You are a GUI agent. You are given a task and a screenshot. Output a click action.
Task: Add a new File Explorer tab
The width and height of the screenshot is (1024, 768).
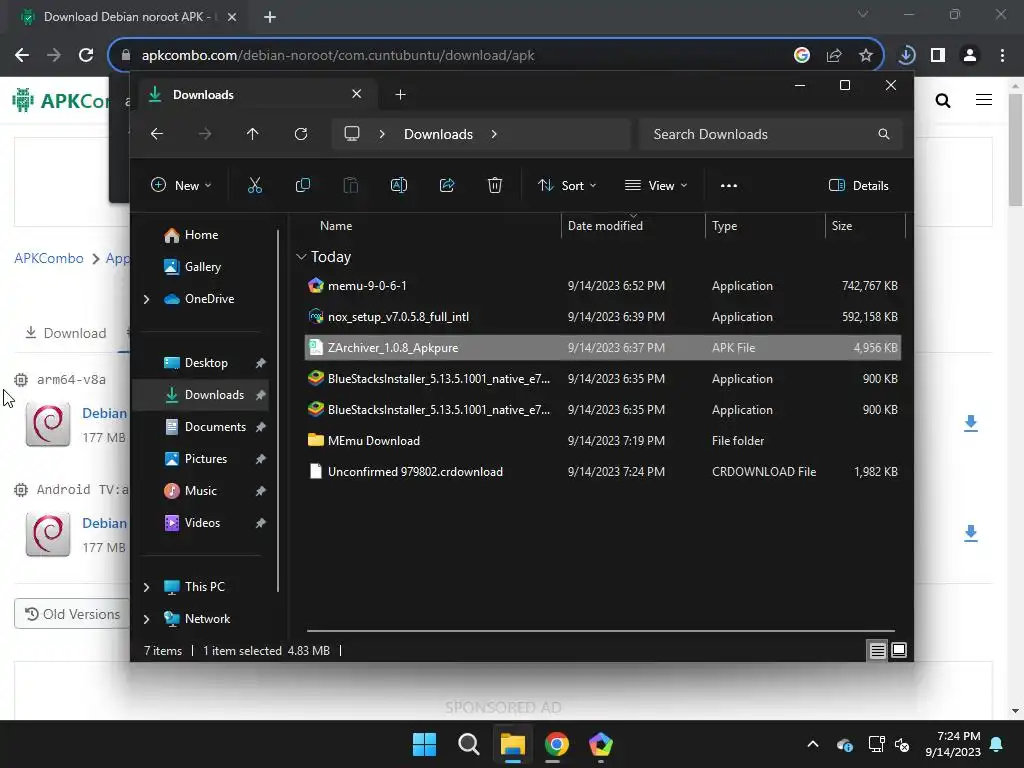coord(400,95)
